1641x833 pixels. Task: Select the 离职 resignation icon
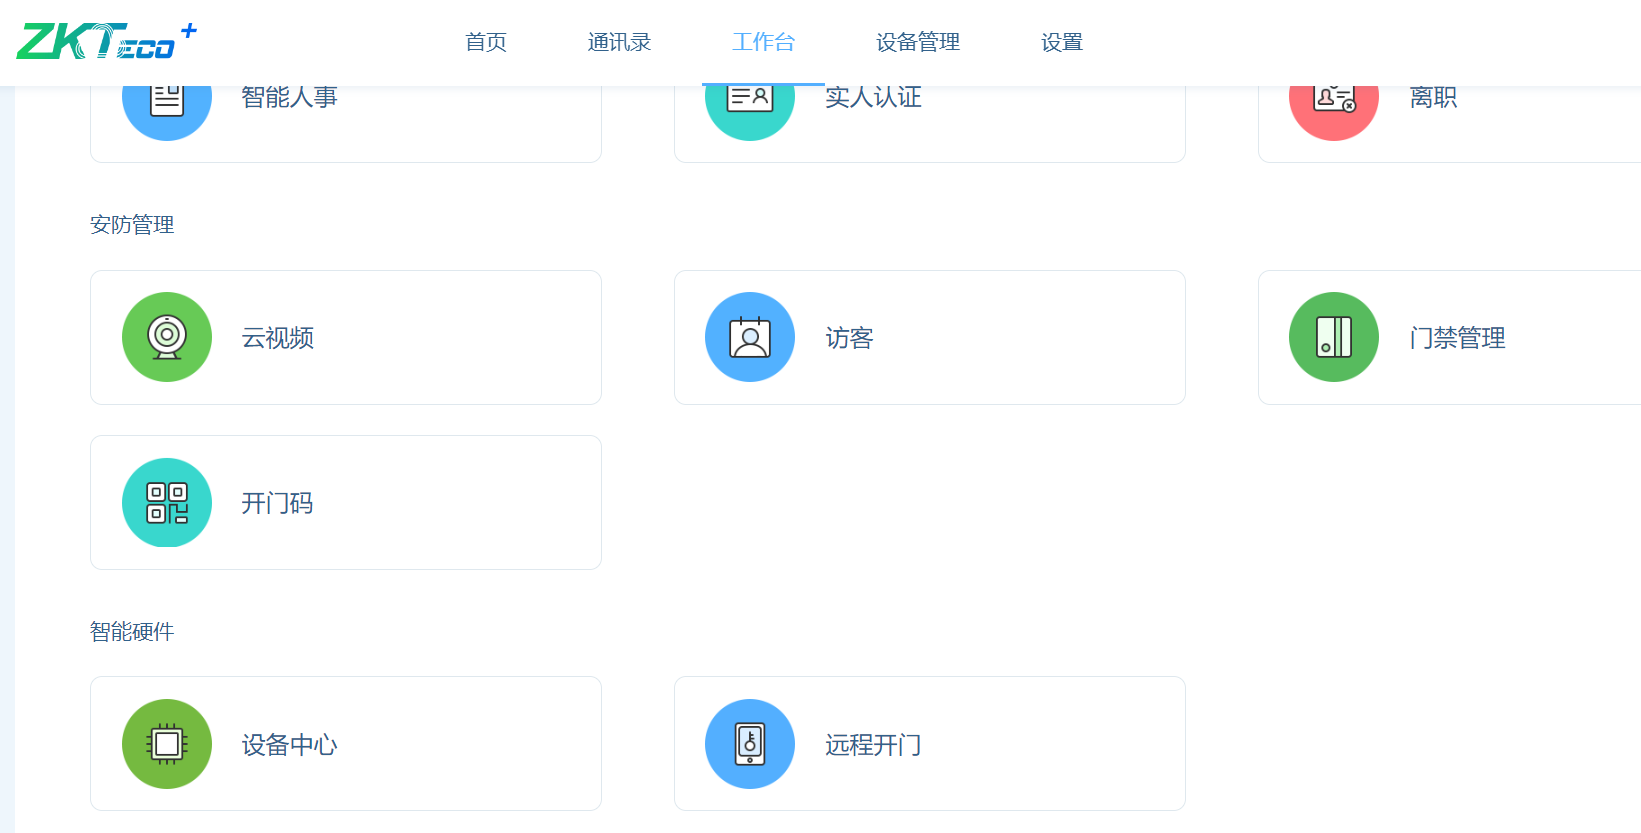(x=1333, y=97)
